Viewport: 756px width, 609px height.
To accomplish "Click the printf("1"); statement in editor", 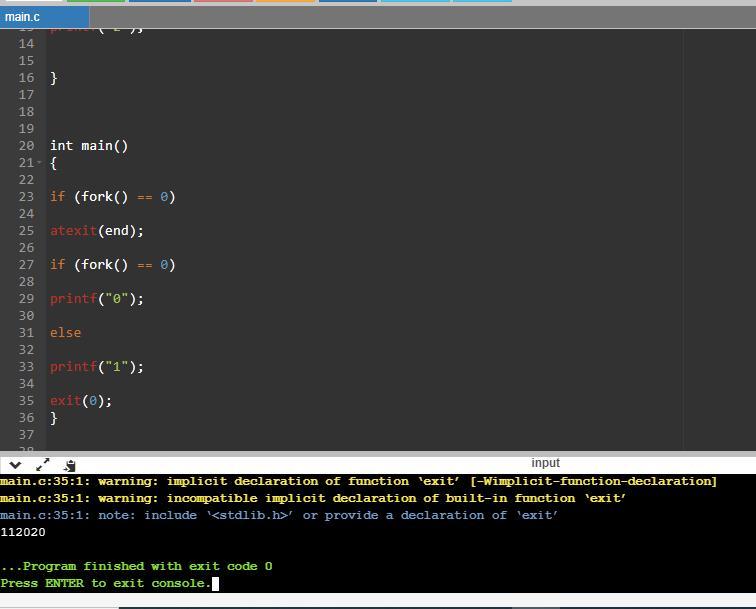I will pyautogui.click(x=97, y=367).
